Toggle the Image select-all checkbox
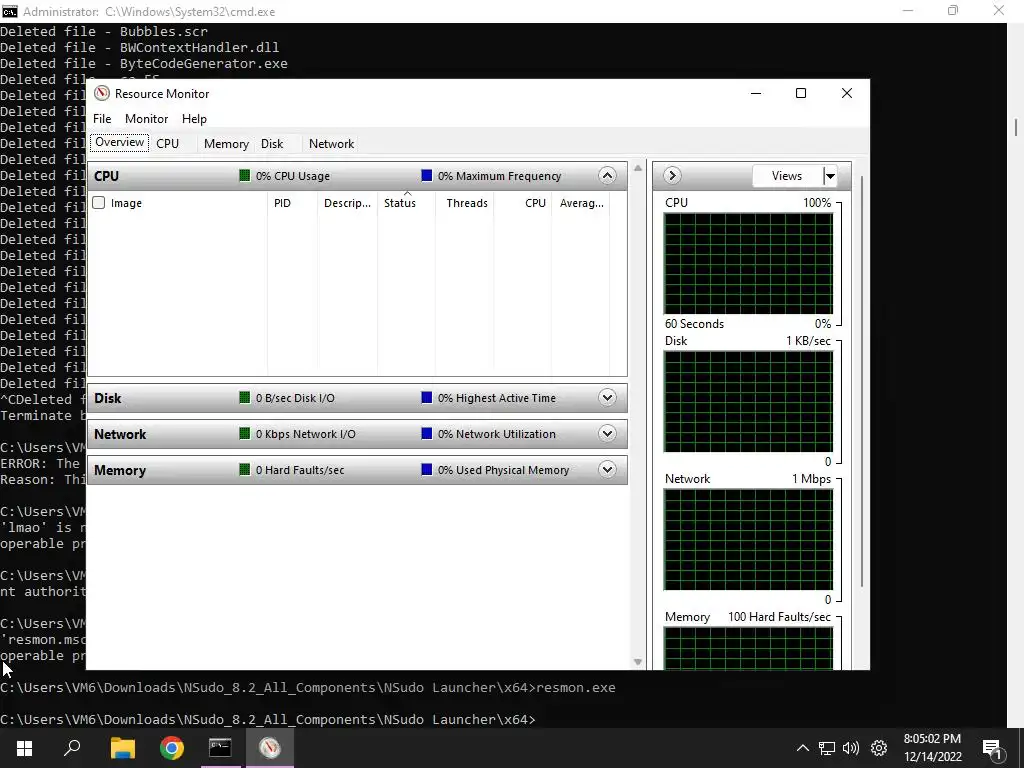This screenshot has width=1024, height=768. 99,202
